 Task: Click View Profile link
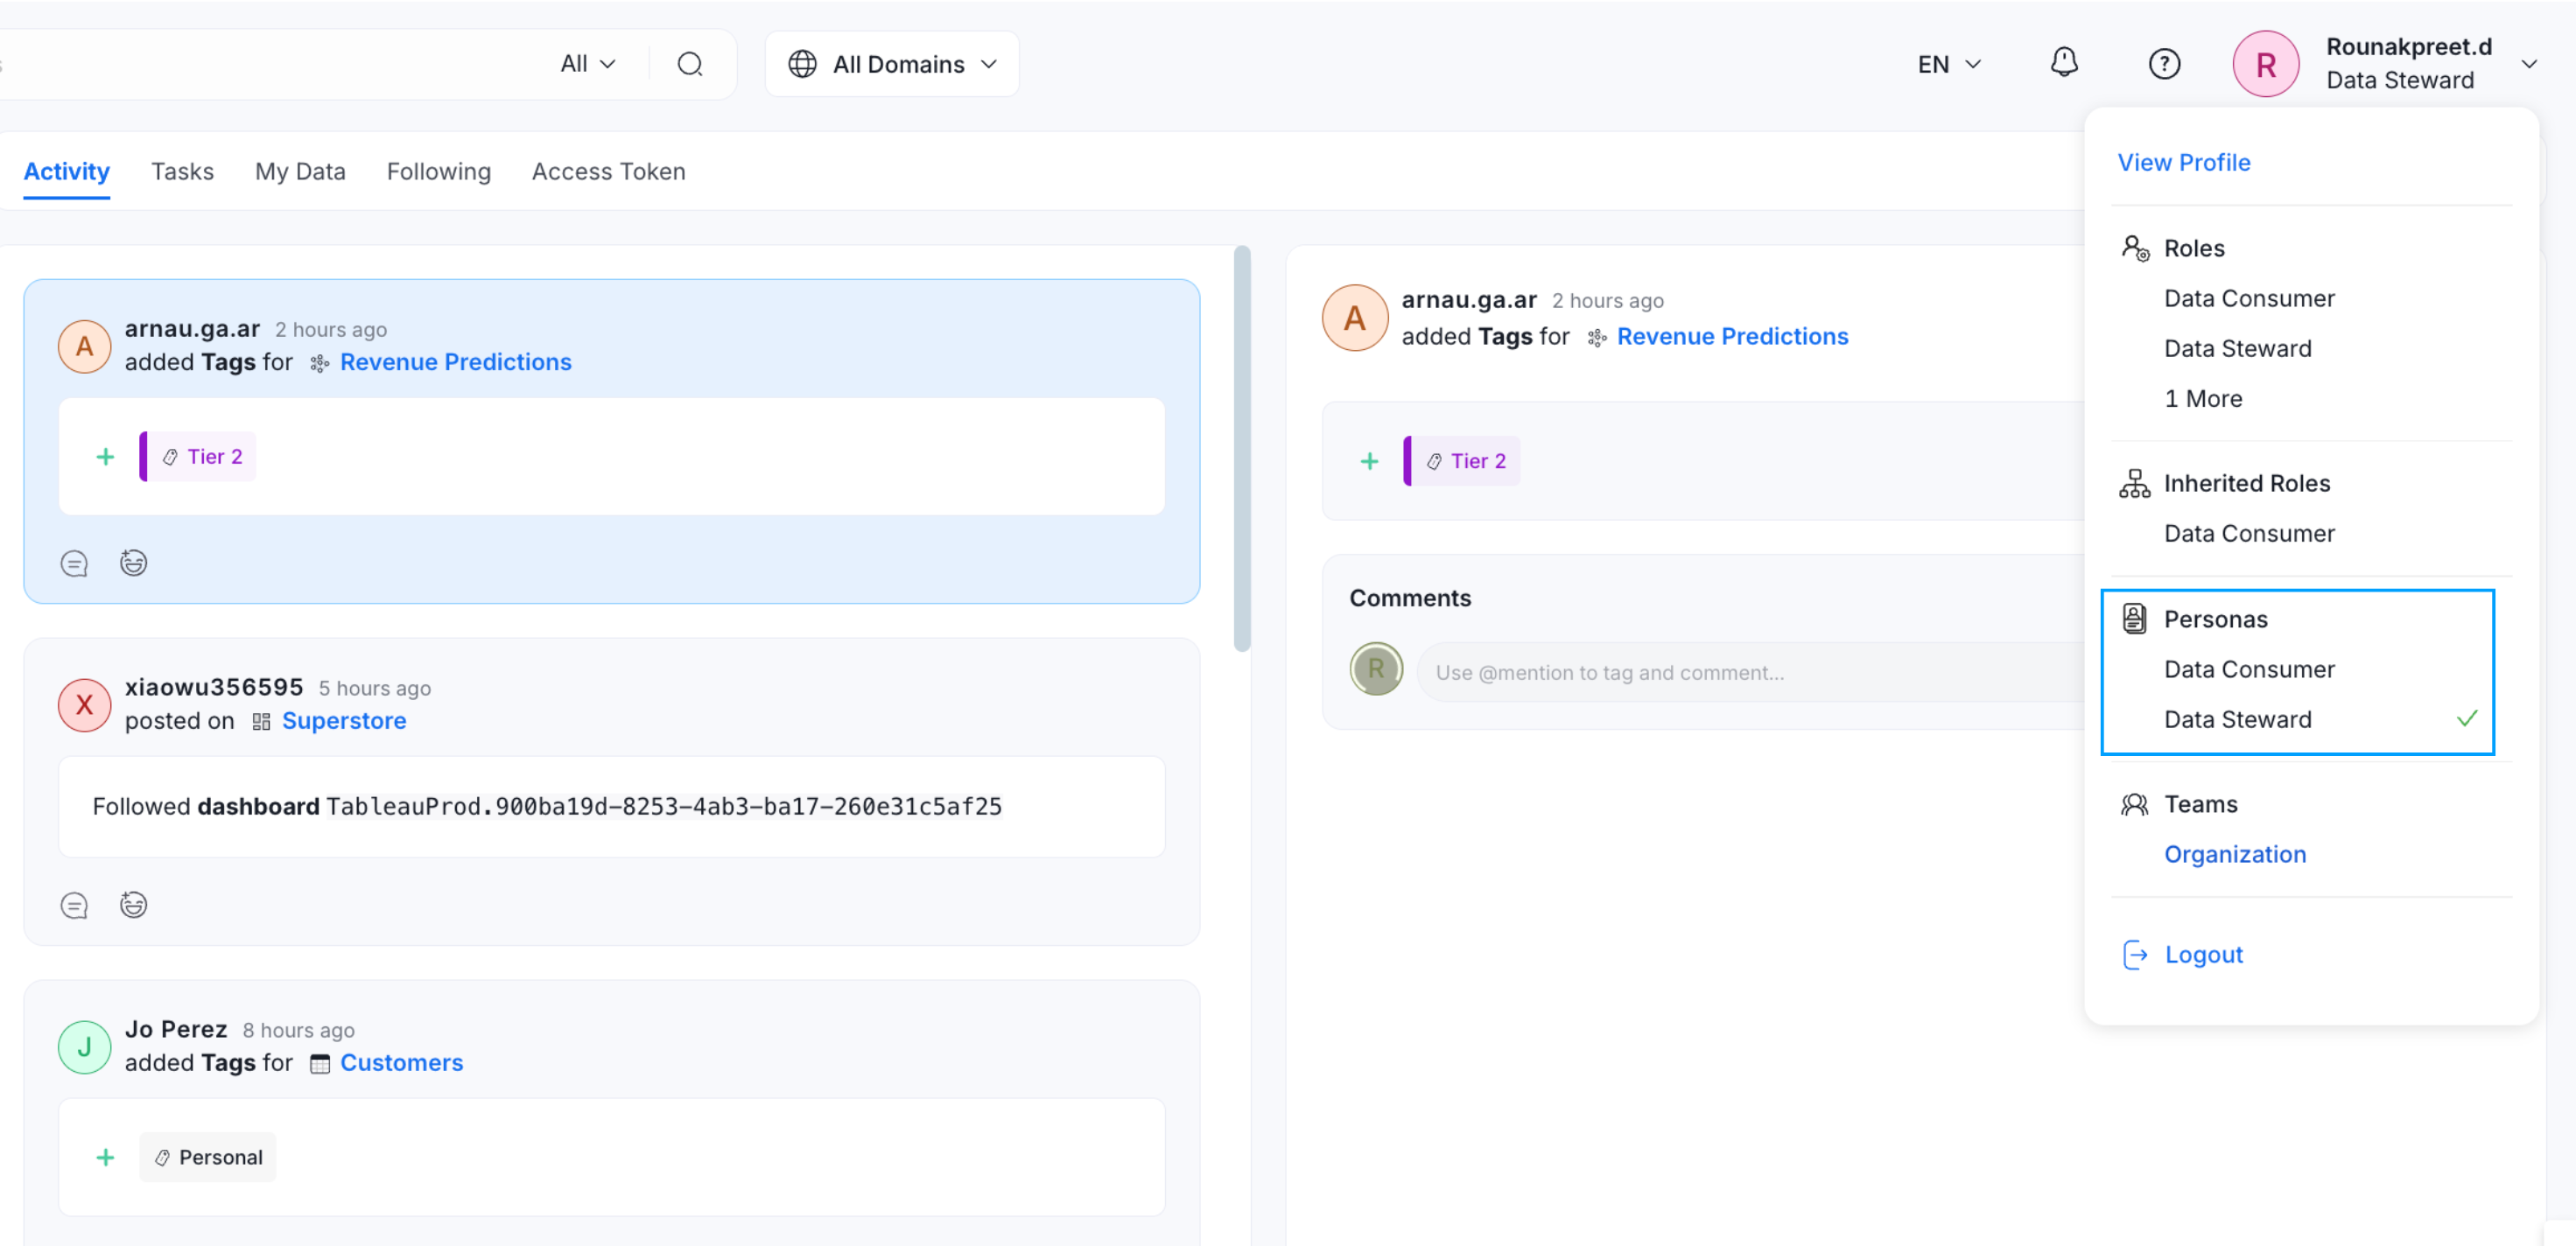point(2183,162)
